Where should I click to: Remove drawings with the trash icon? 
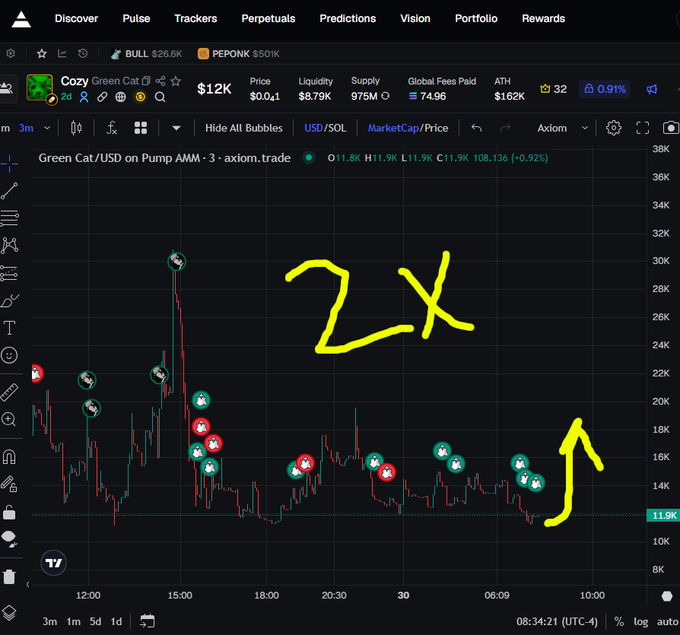click(x=9, y=577)
